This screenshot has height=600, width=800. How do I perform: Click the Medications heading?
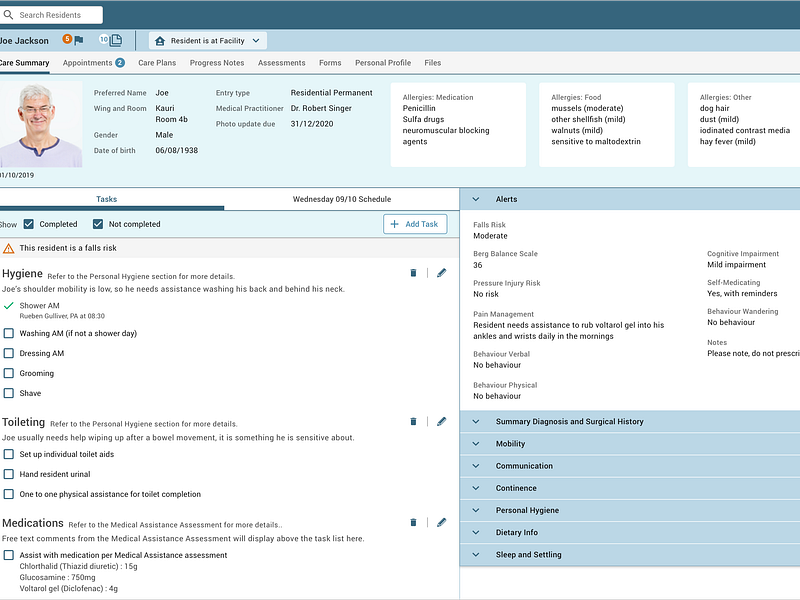pyautogui.click(x=33, y=523)
